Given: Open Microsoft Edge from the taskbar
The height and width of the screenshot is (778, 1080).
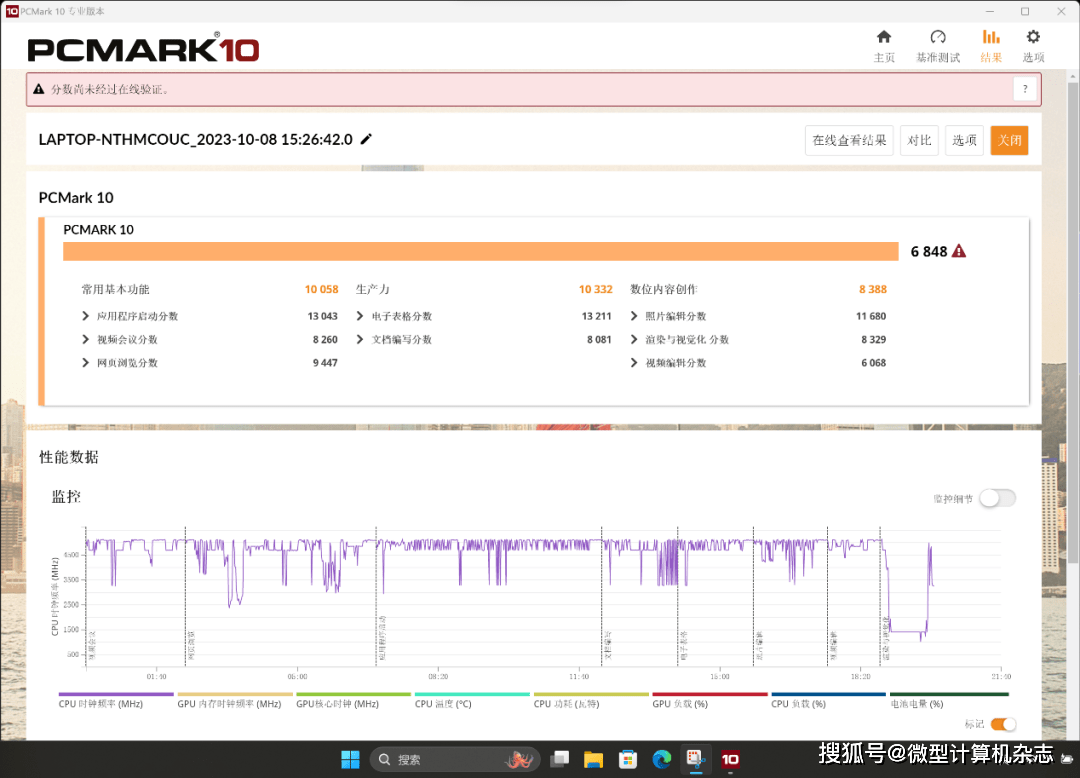Looking at the screenshot, I should [x=661, y=759].
